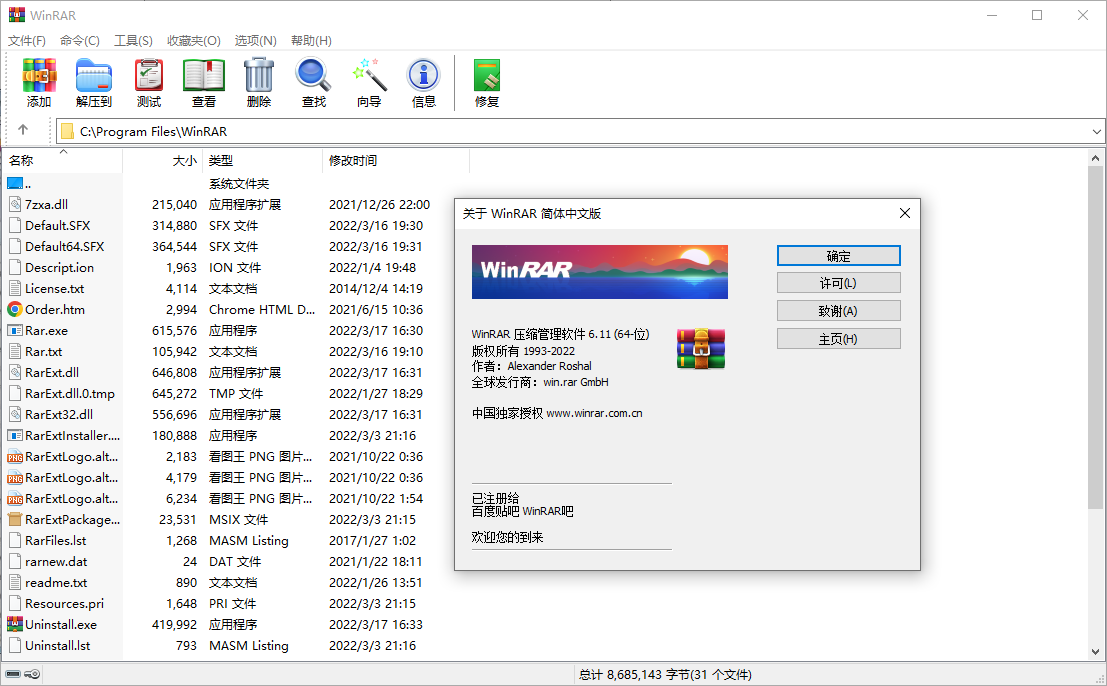Click the 测试 (Test) toolbar icon

click(x=149, y=76)
